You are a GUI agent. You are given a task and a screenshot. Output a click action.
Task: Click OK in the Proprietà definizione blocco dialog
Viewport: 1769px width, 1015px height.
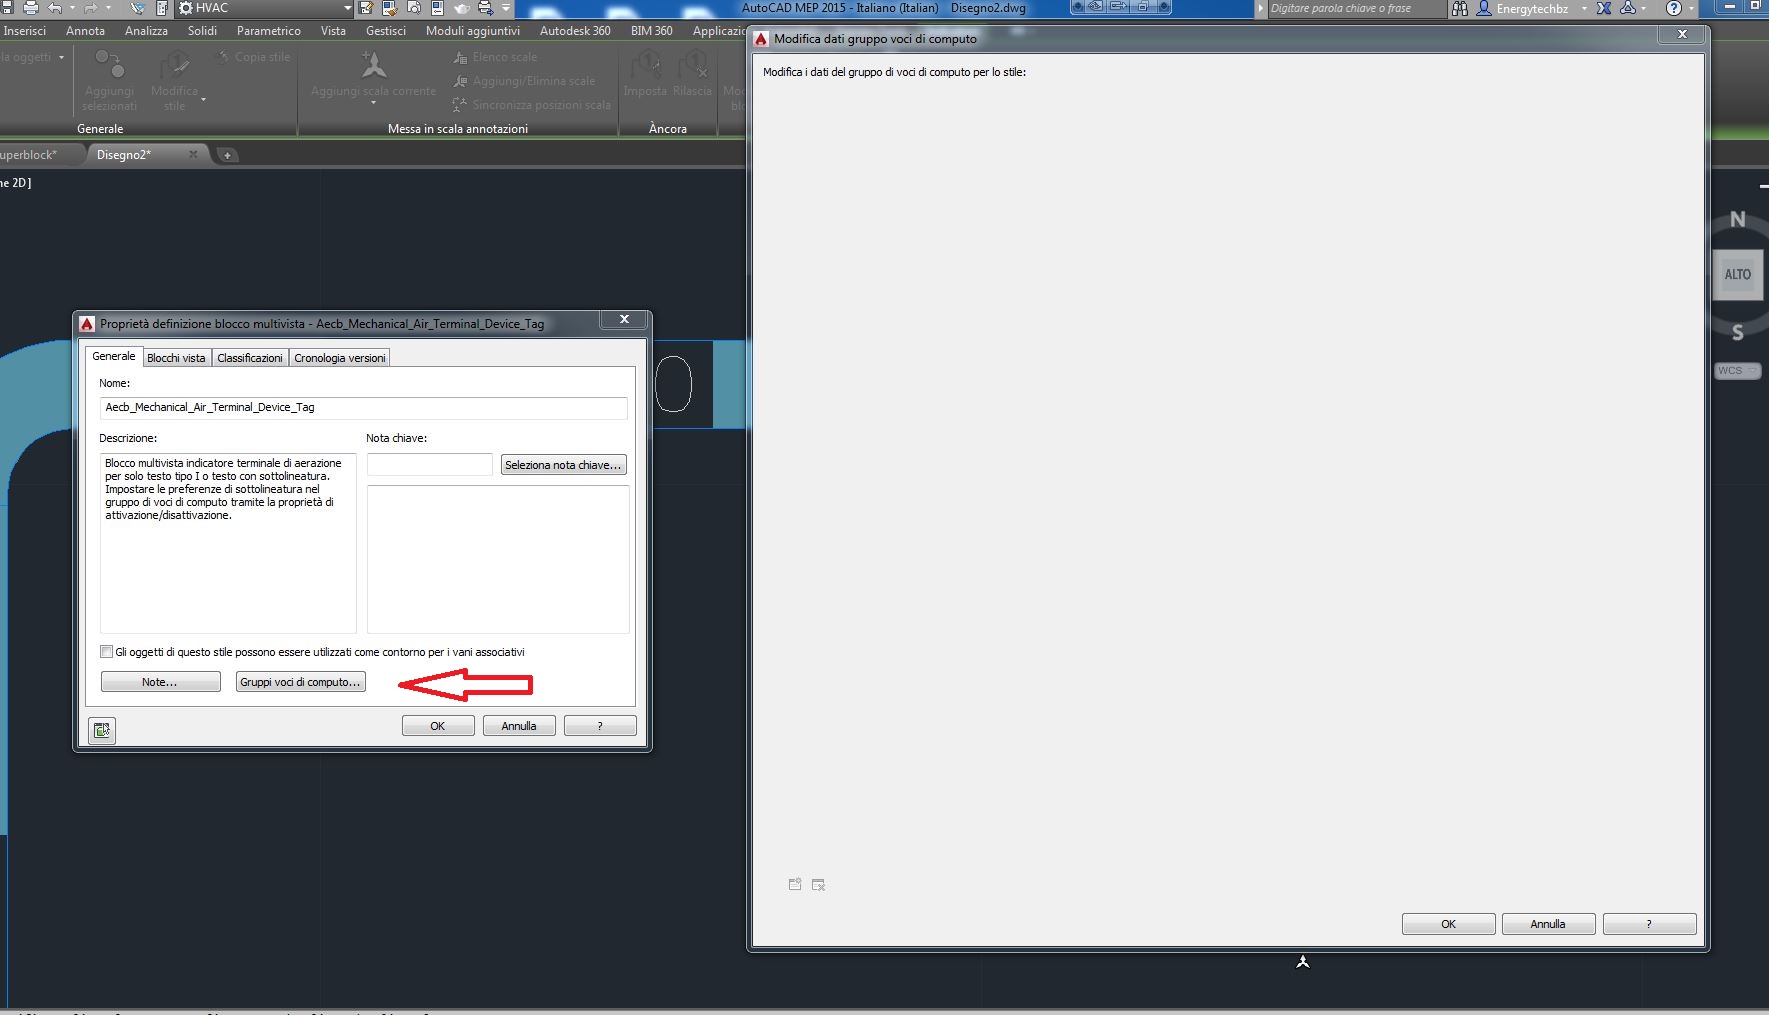[438, 726]
